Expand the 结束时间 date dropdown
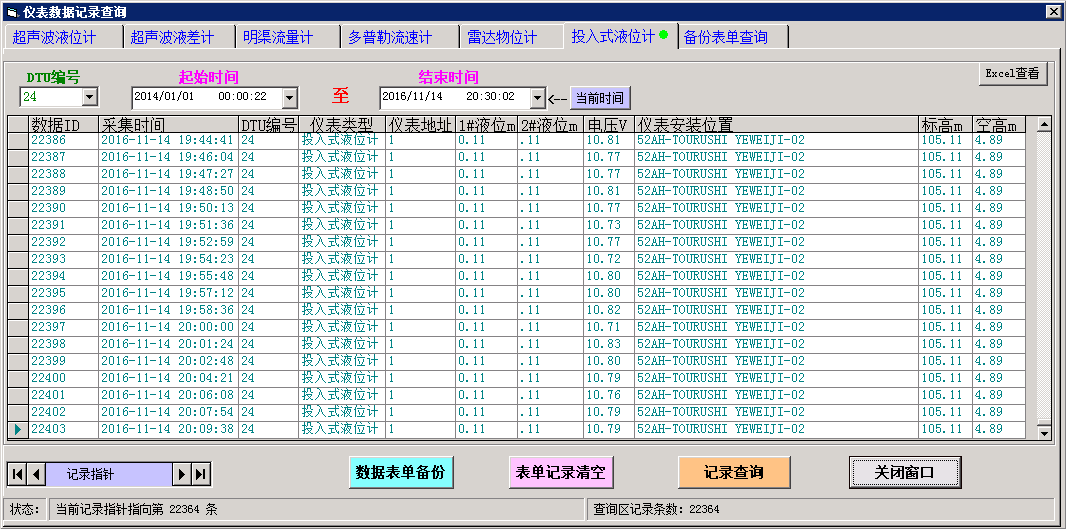1066x529 pixels. pos(537,97)
